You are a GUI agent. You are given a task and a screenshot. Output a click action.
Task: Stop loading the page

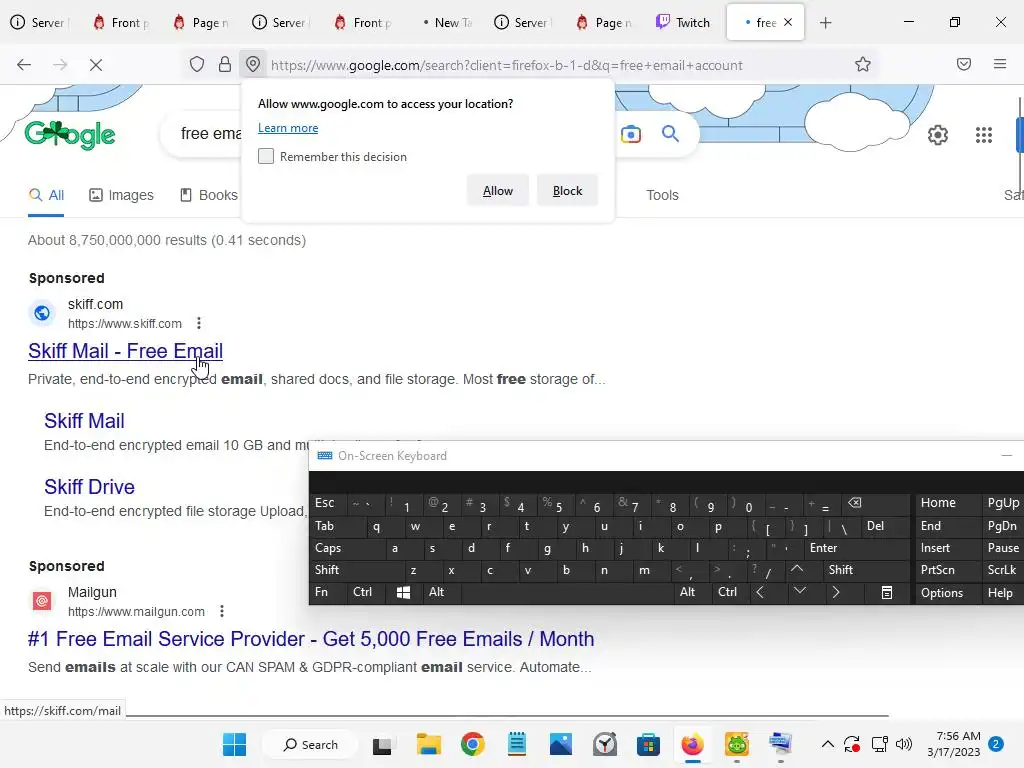tap(95, 65)
